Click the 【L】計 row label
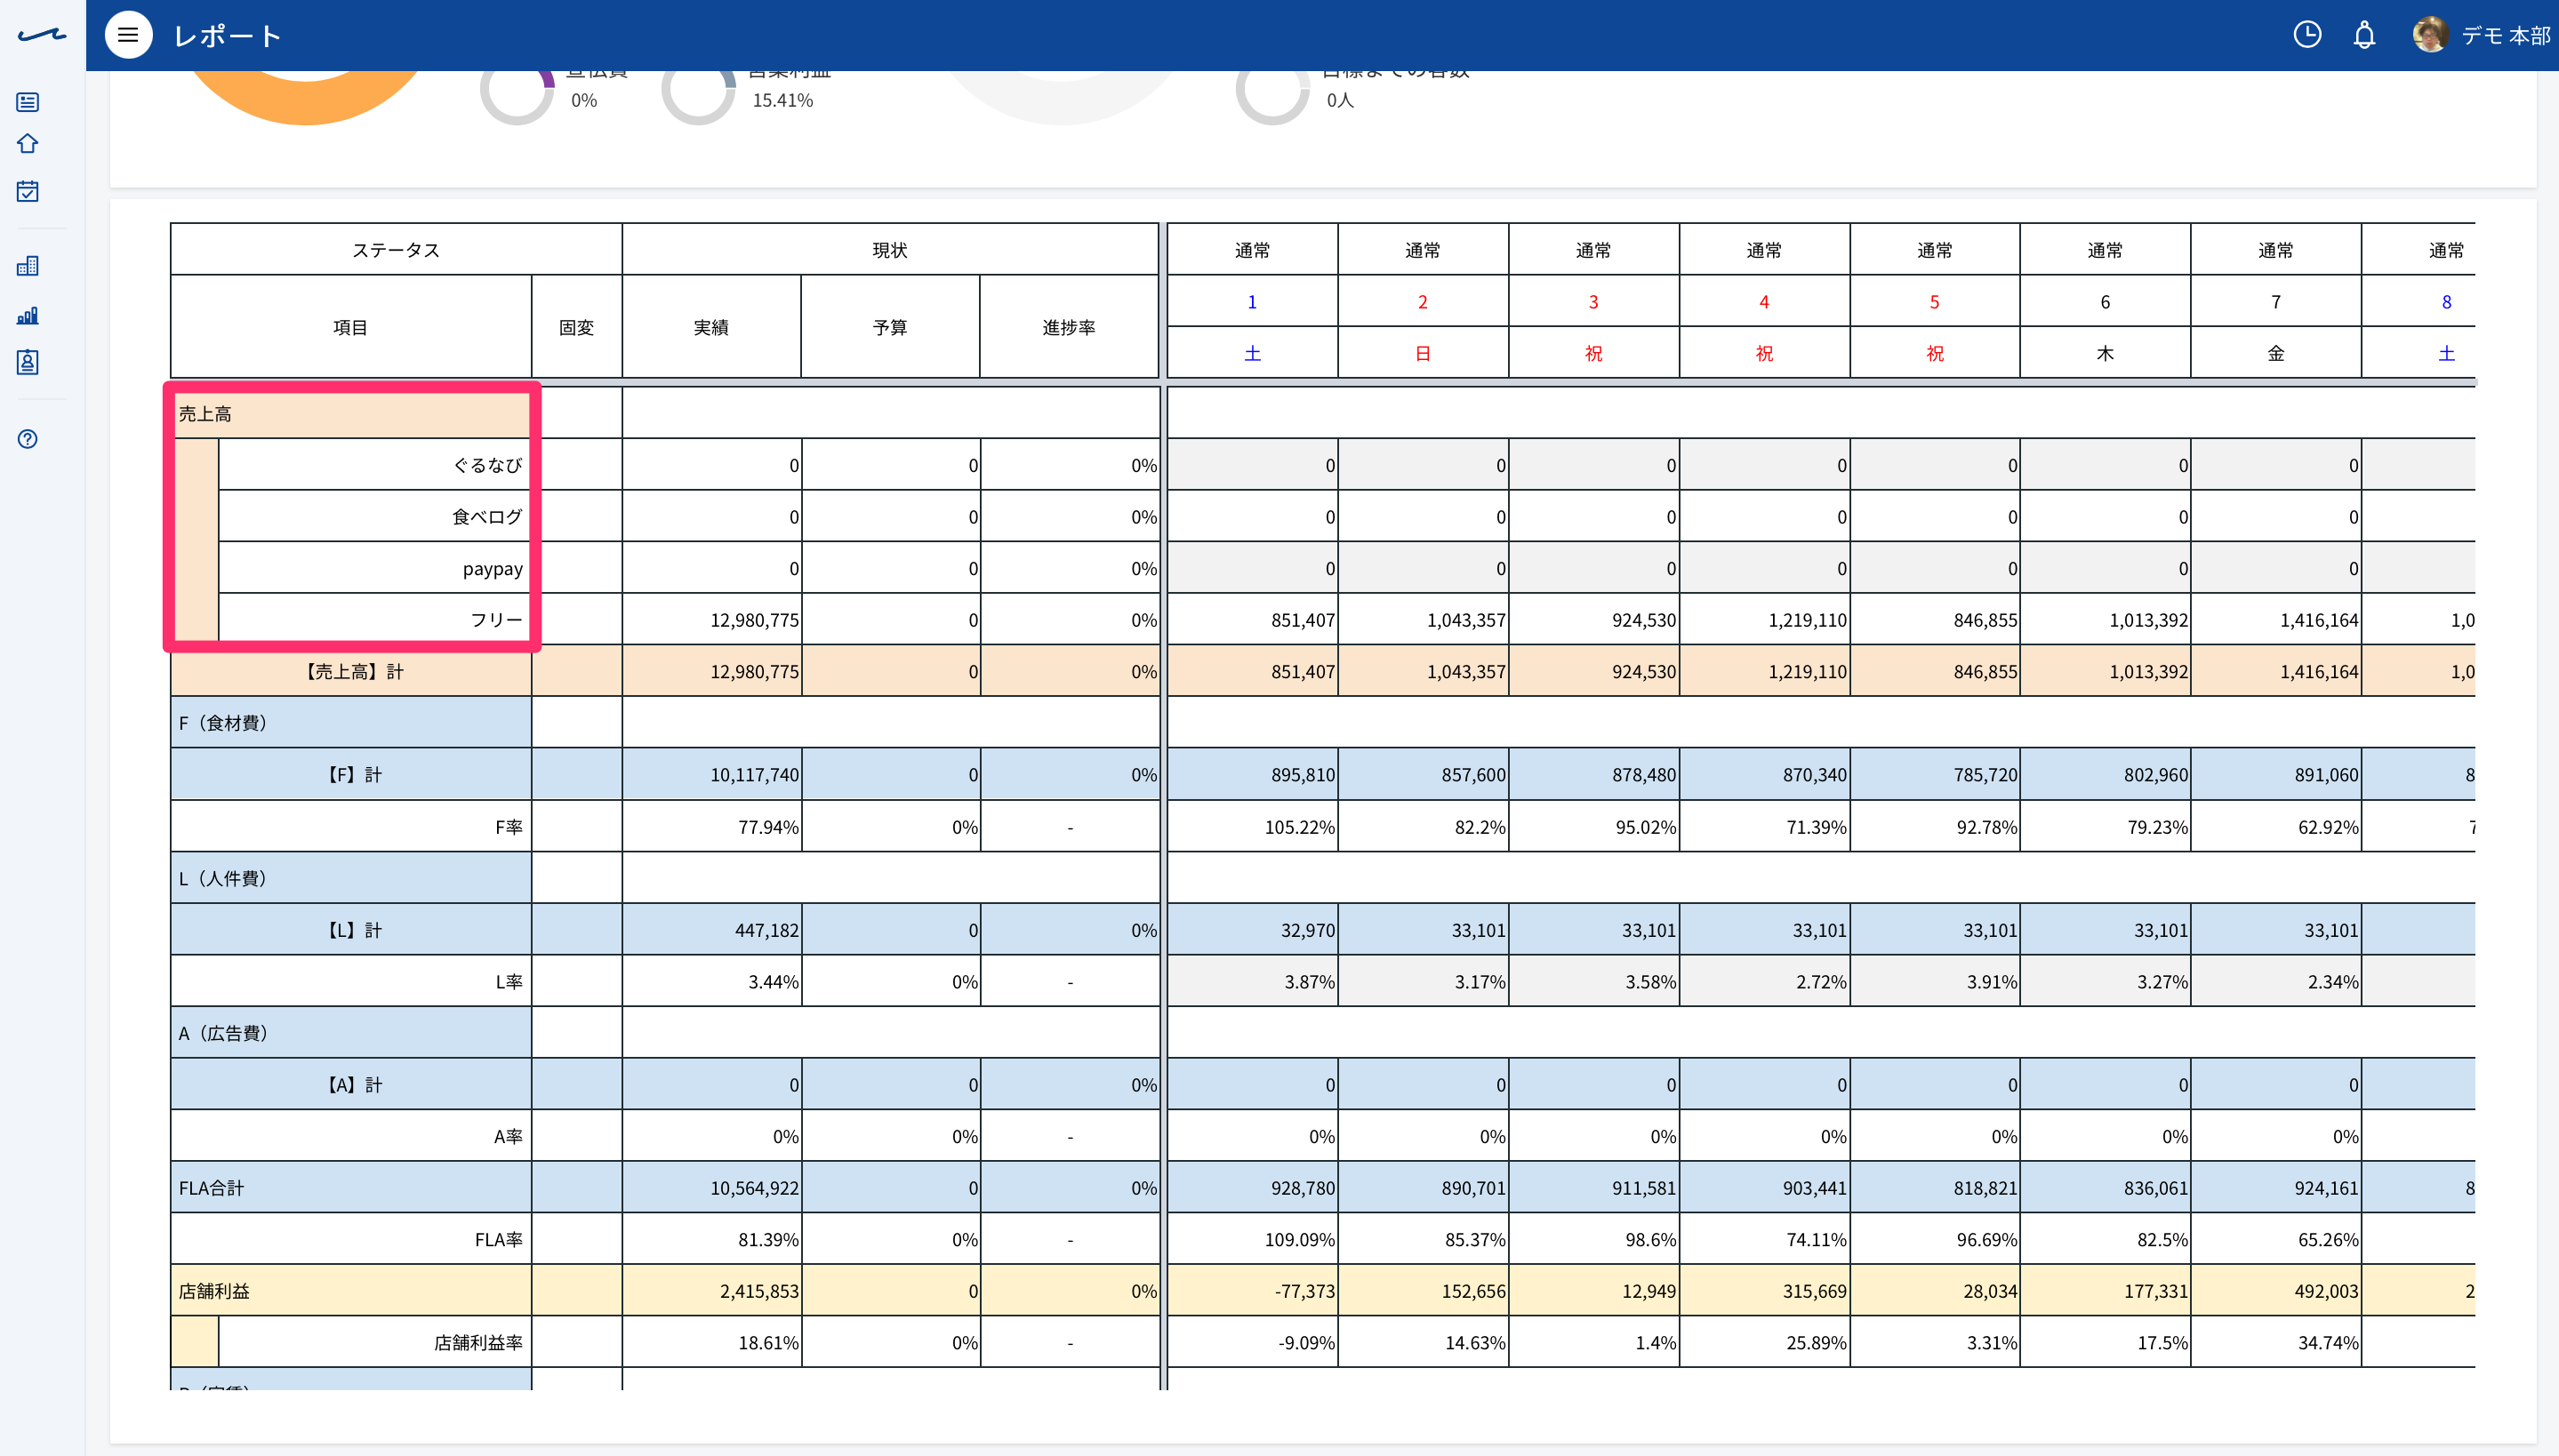 pos(351,930)
